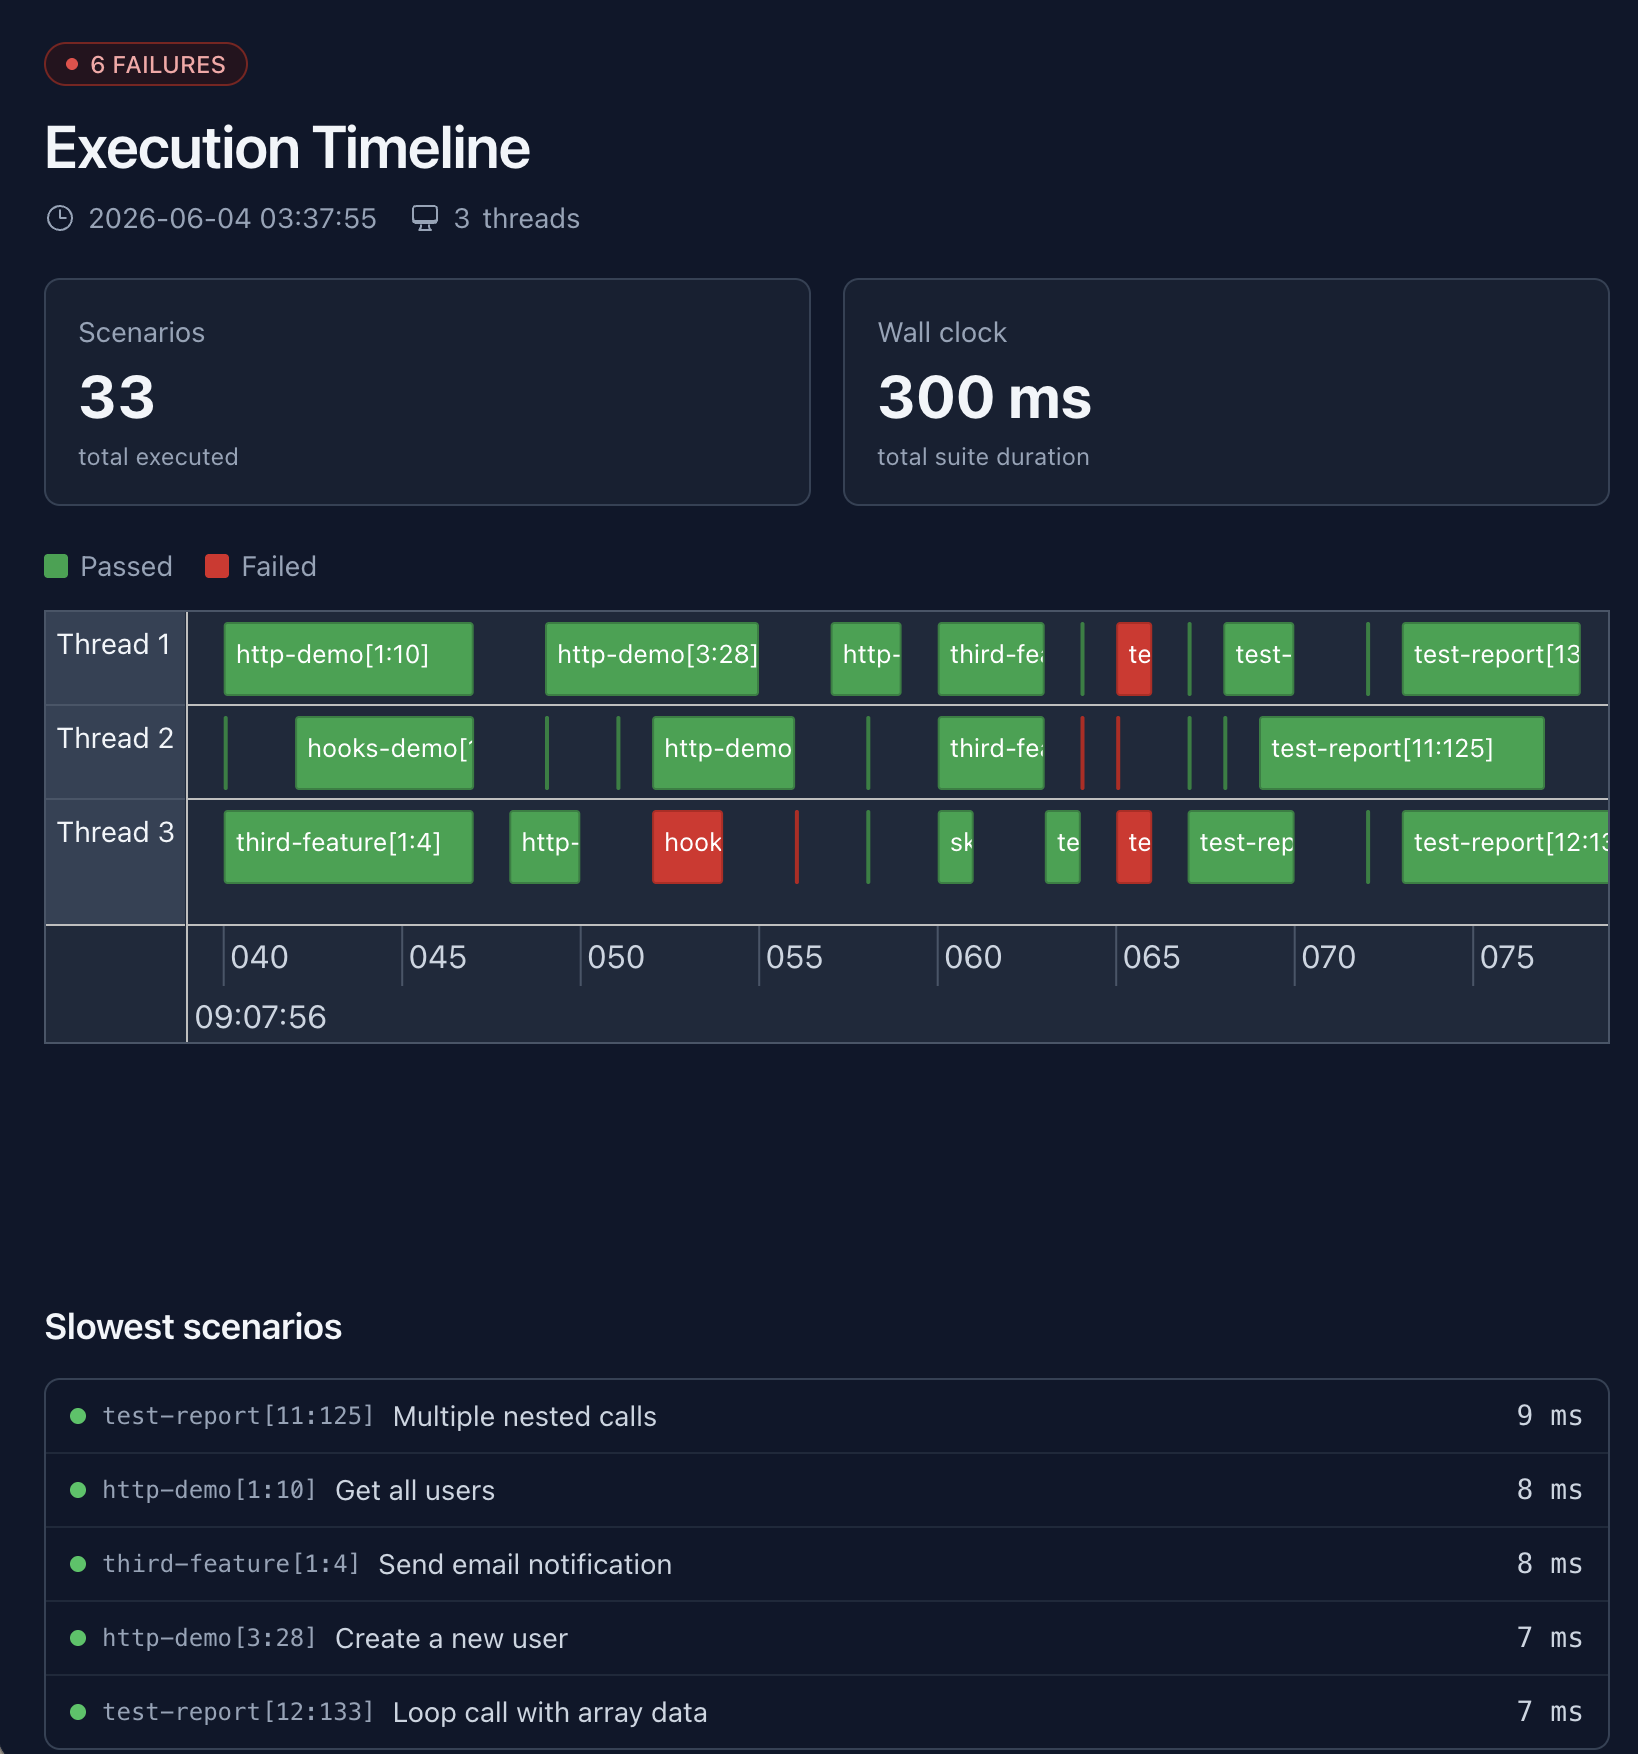Select the 'sk' bar on Thread 3
Image resolution: width=1638 pixels, height=1754 pixels.
click(956, 846)
